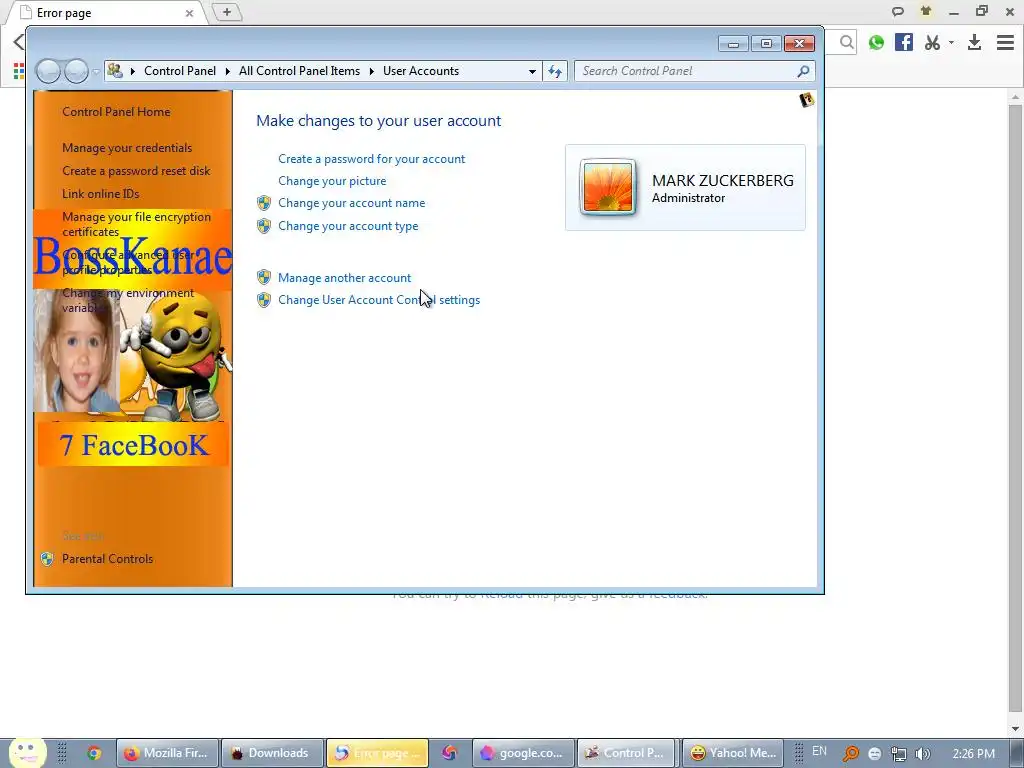Click the WhatsApp icon in browser toolbar
Viewport: 1024px width, 768px height.
(x=876, y=42)
